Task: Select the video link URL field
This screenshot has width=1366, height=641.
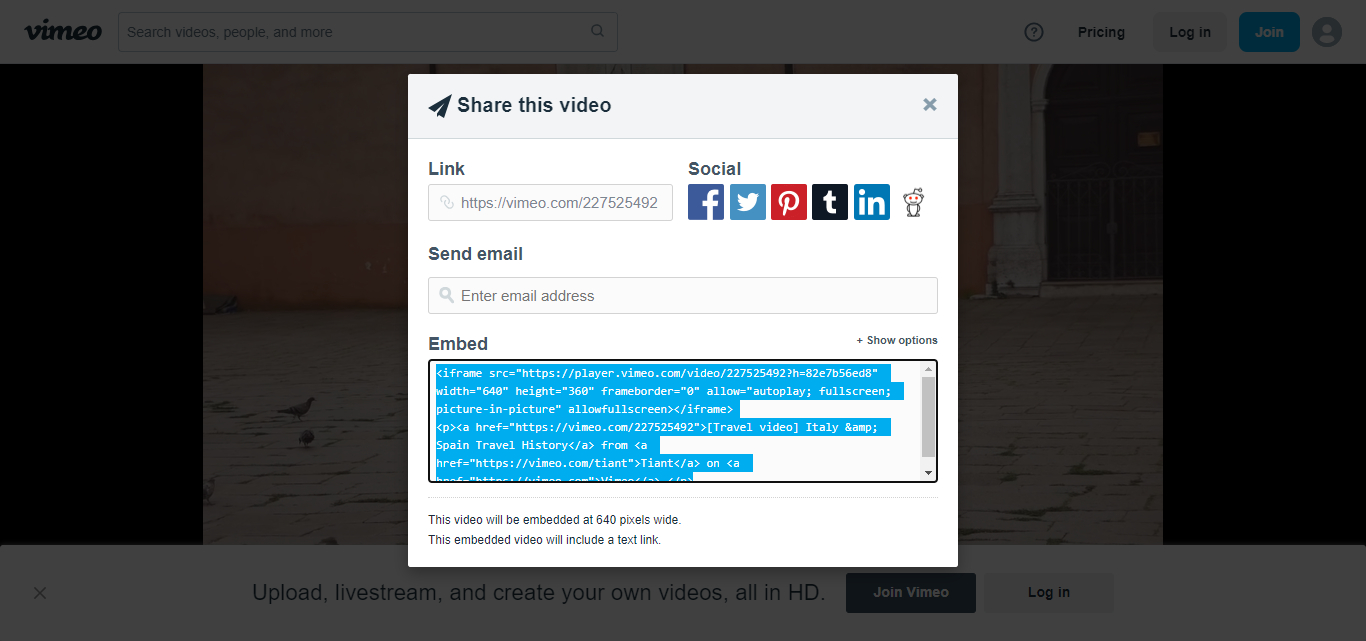Action: 559,203
